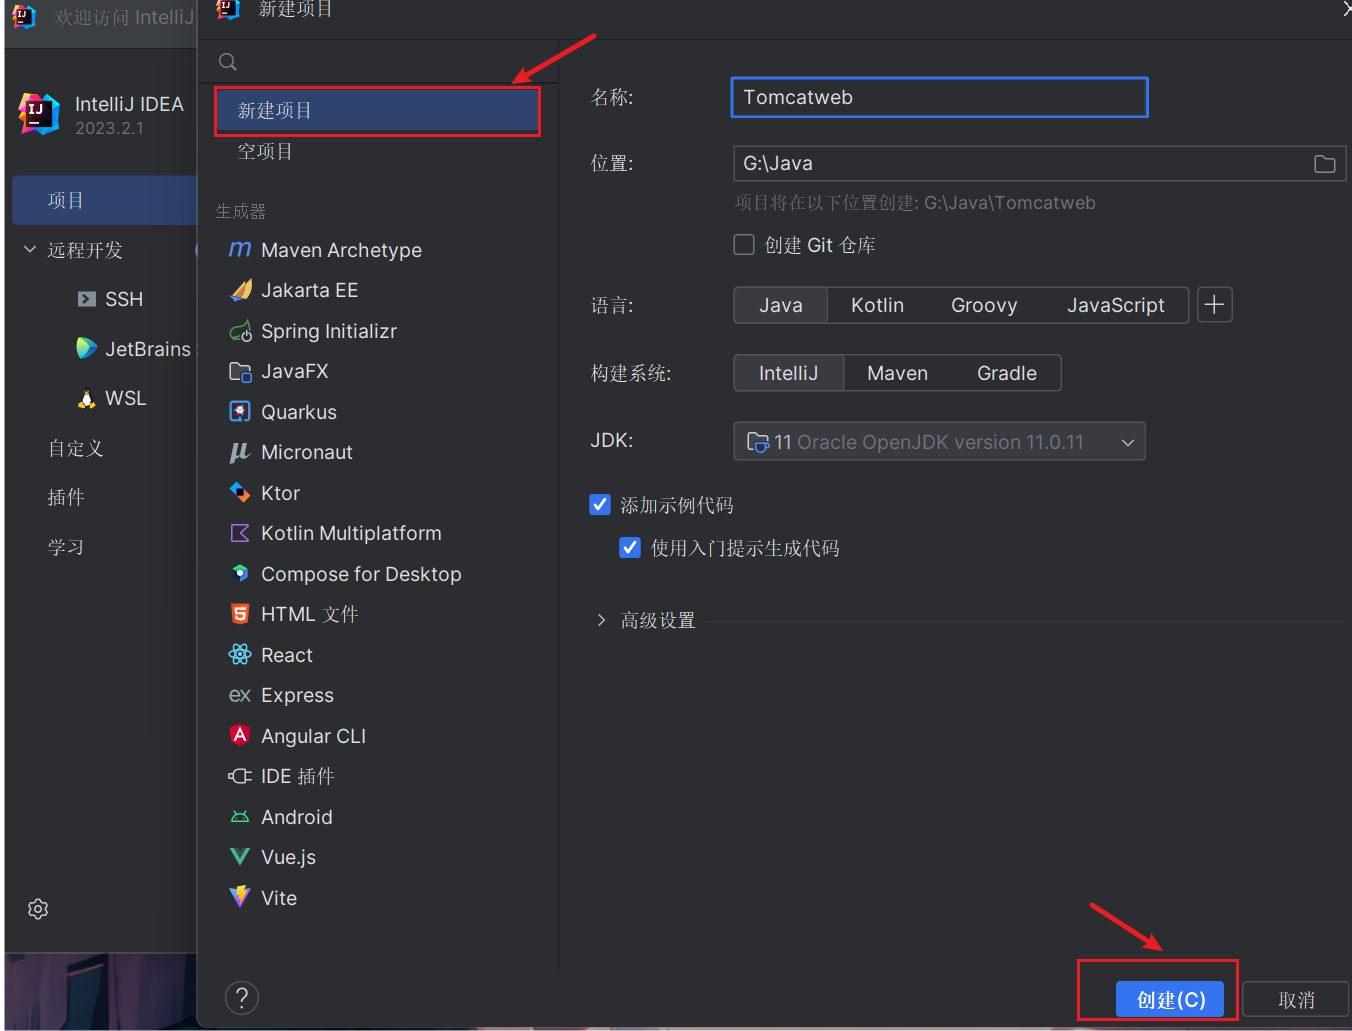Uncheck the 添加示例代码 checkbox
The width and height of the screenshot is (1352, 1031).
600,505
